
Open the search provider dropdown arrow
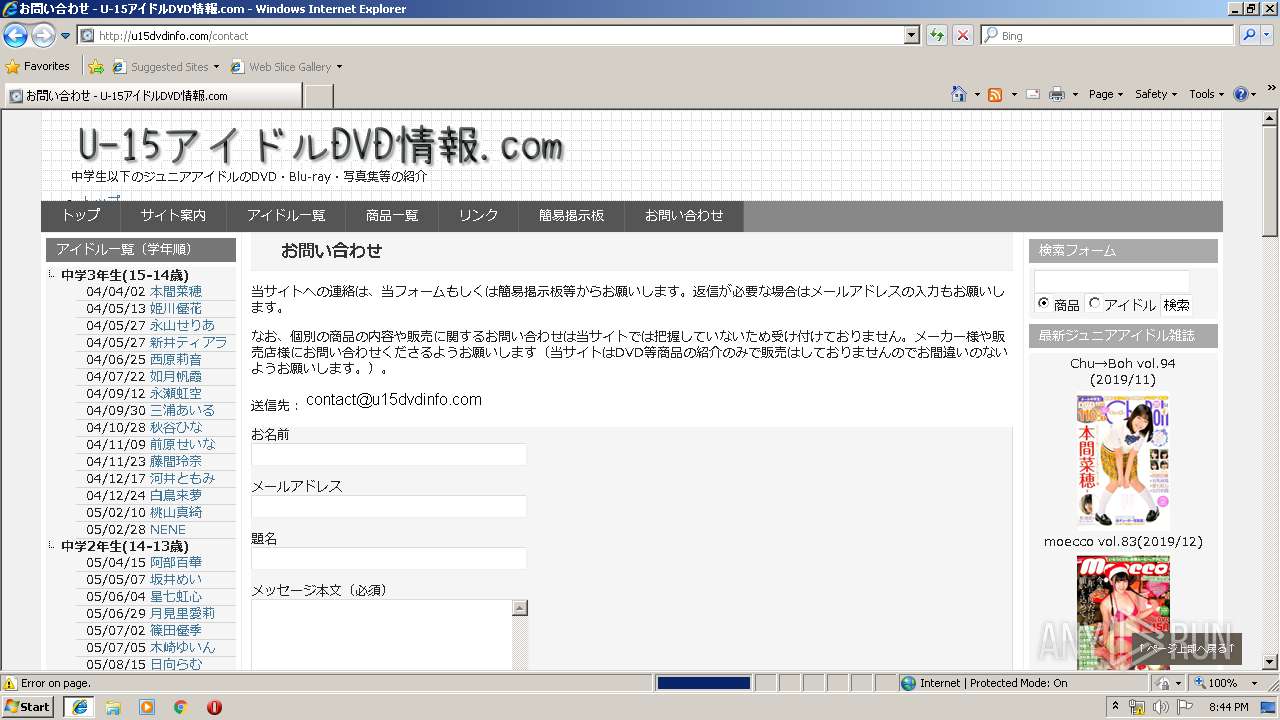click(x=1267, y=36)
